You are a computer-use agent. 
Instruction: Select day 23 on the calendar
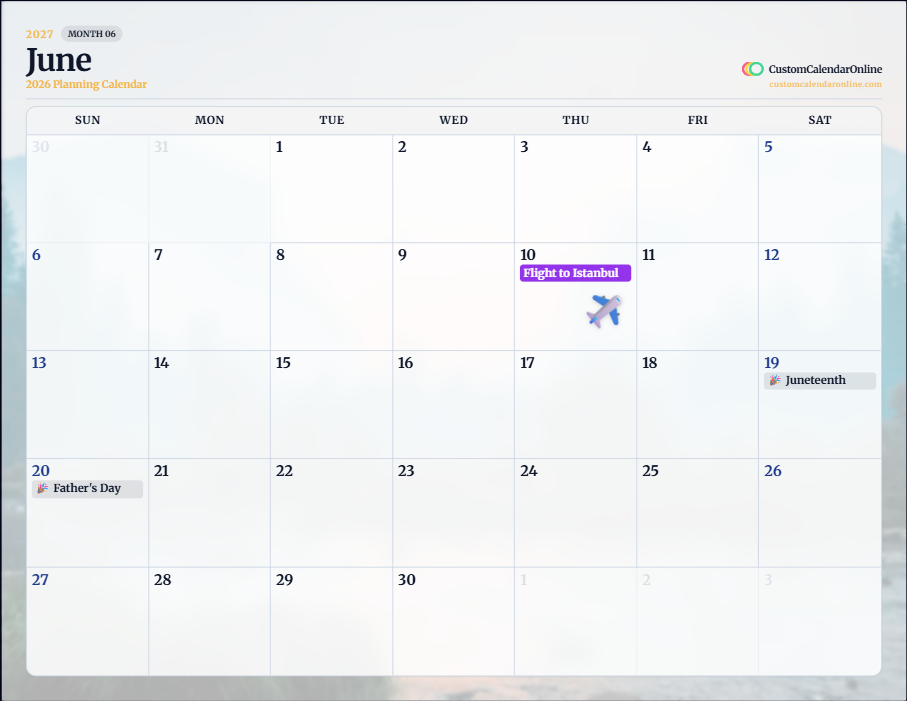tap(454, 513)
